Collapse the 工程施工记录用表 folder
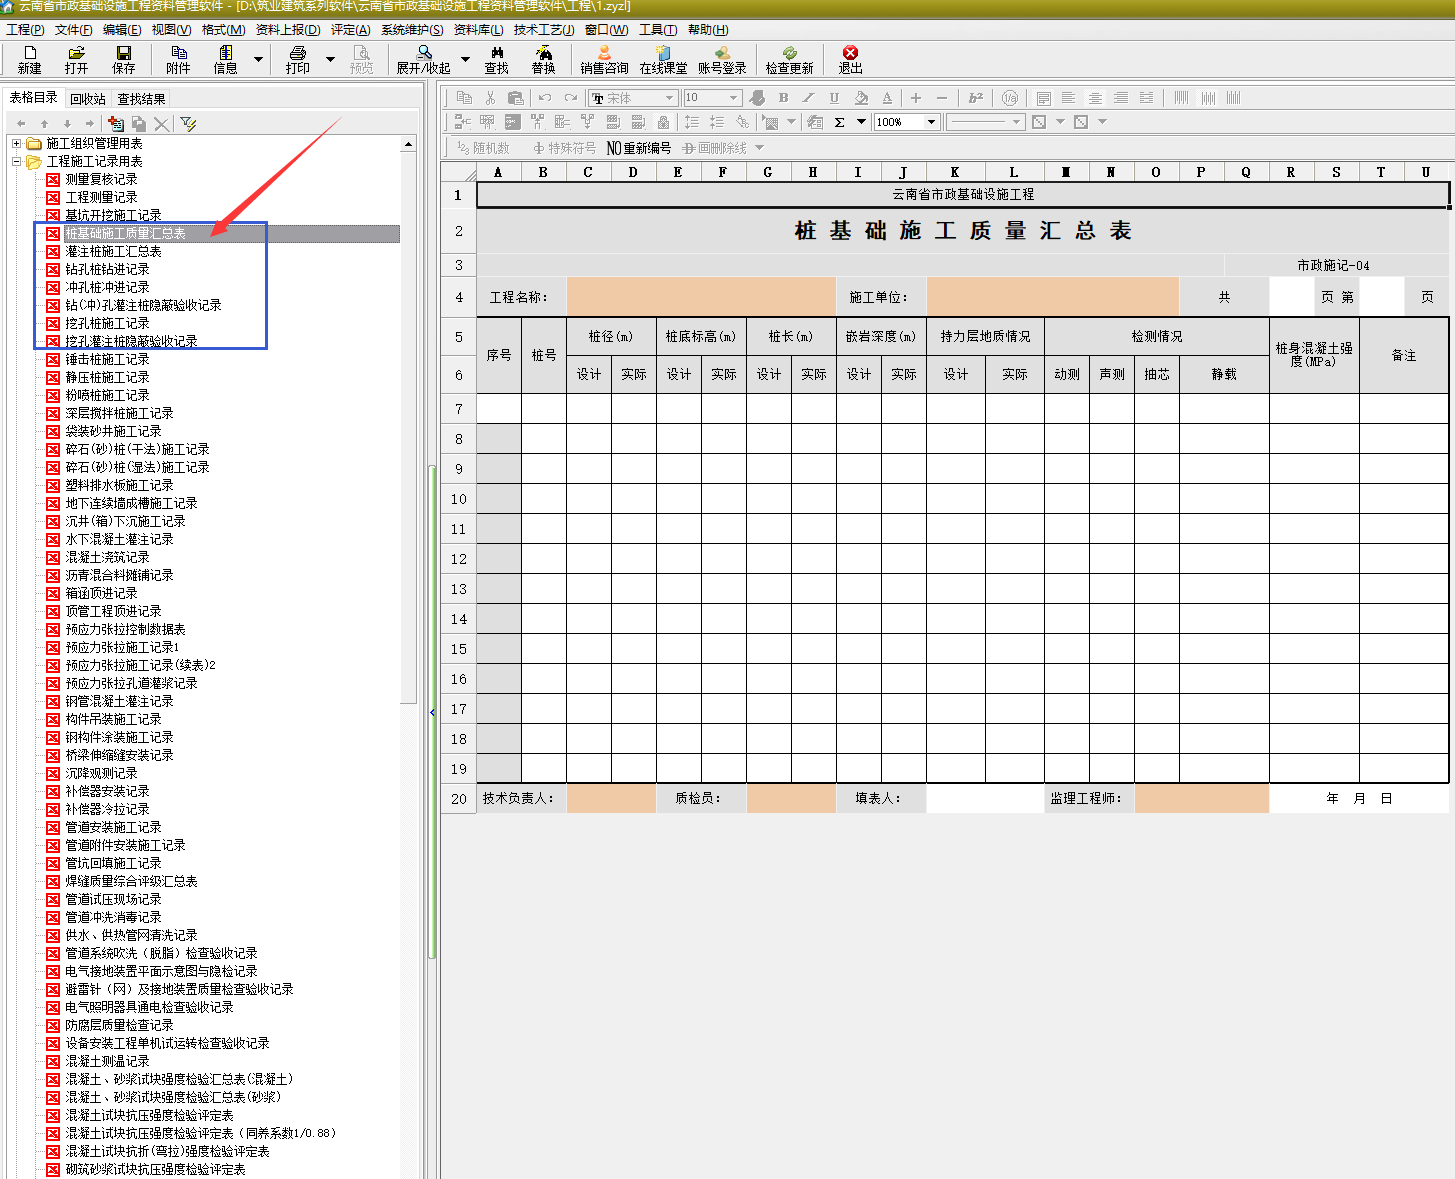Screen dimensions: 1455x1179 [x=16, y=161]
